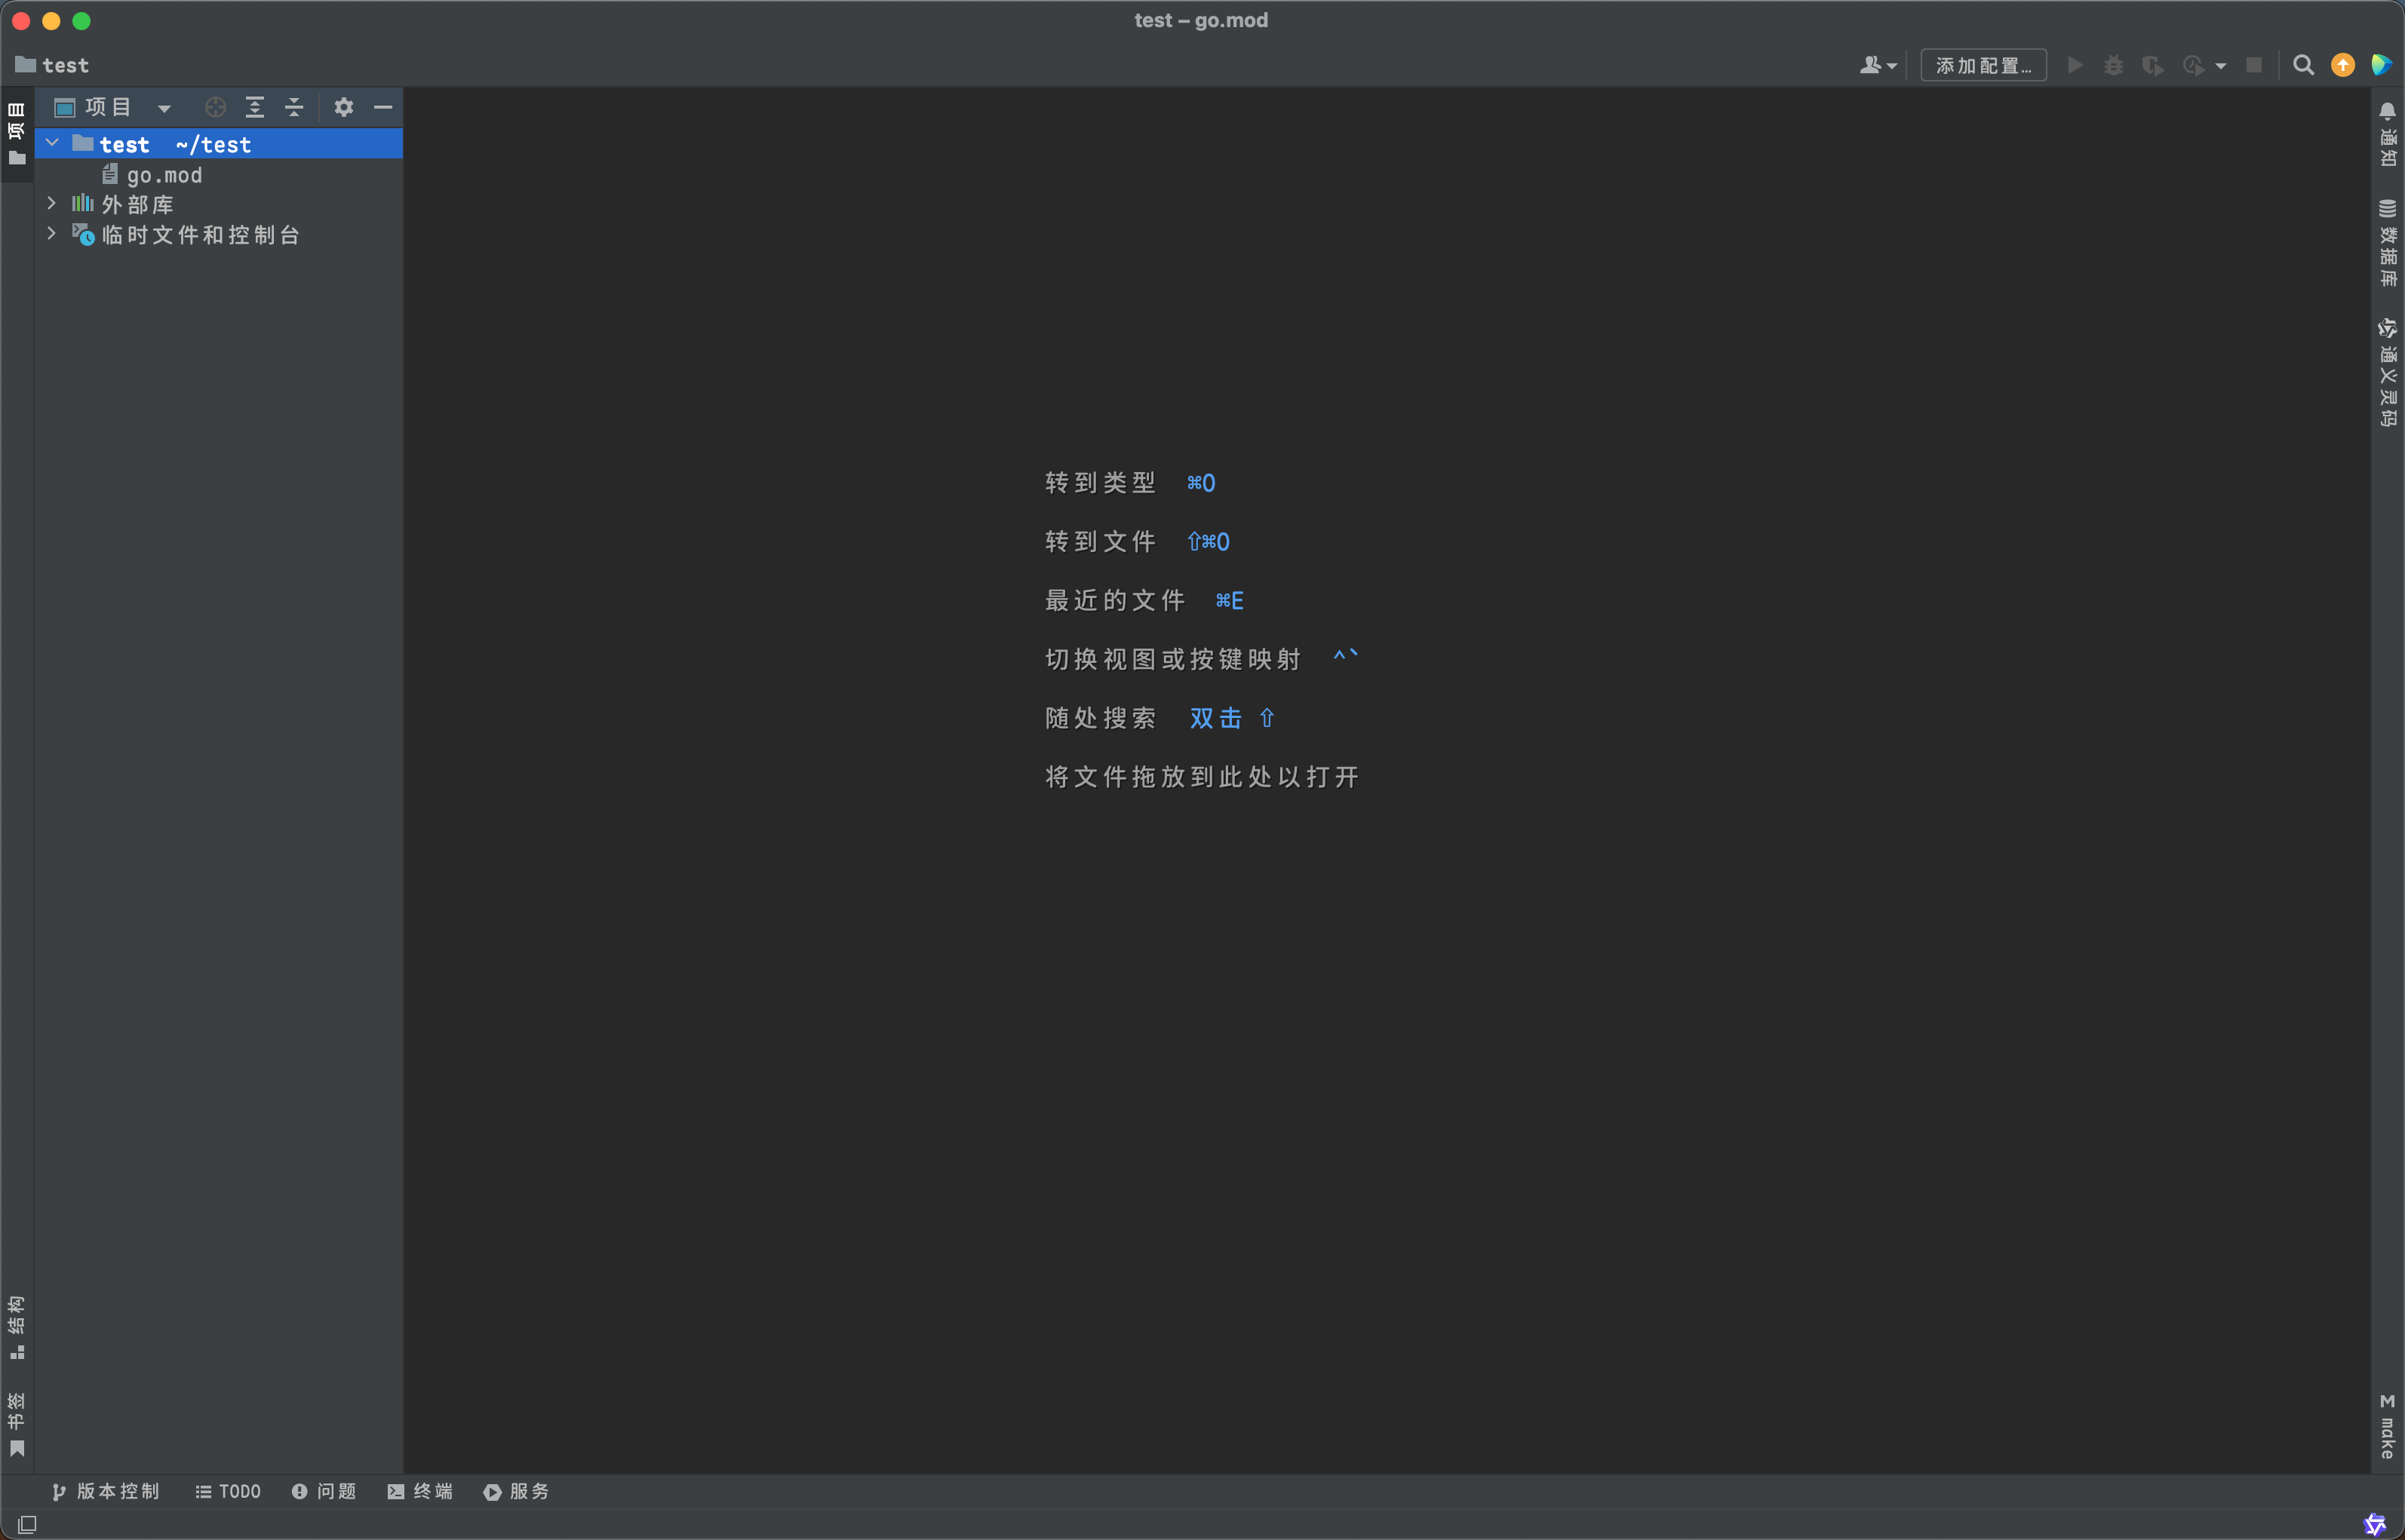
Task: Open the 版本控制 tool window
Action: click(x=106, y=1491)
